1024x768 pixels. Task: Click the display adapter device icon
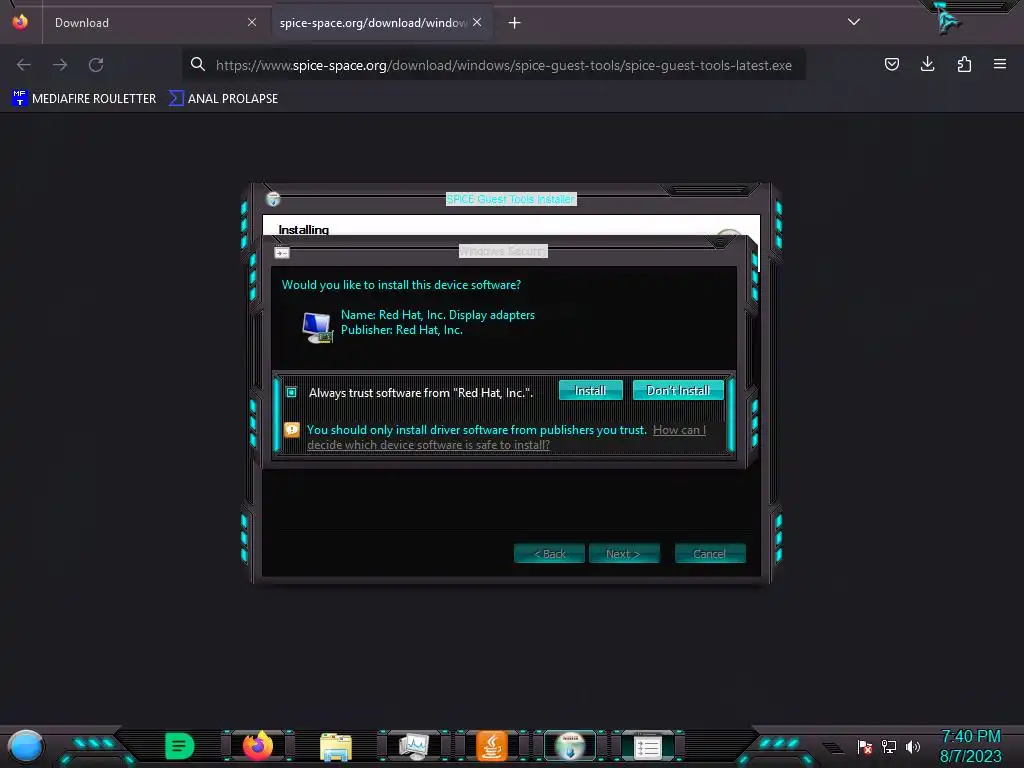(x=317, y=327)
